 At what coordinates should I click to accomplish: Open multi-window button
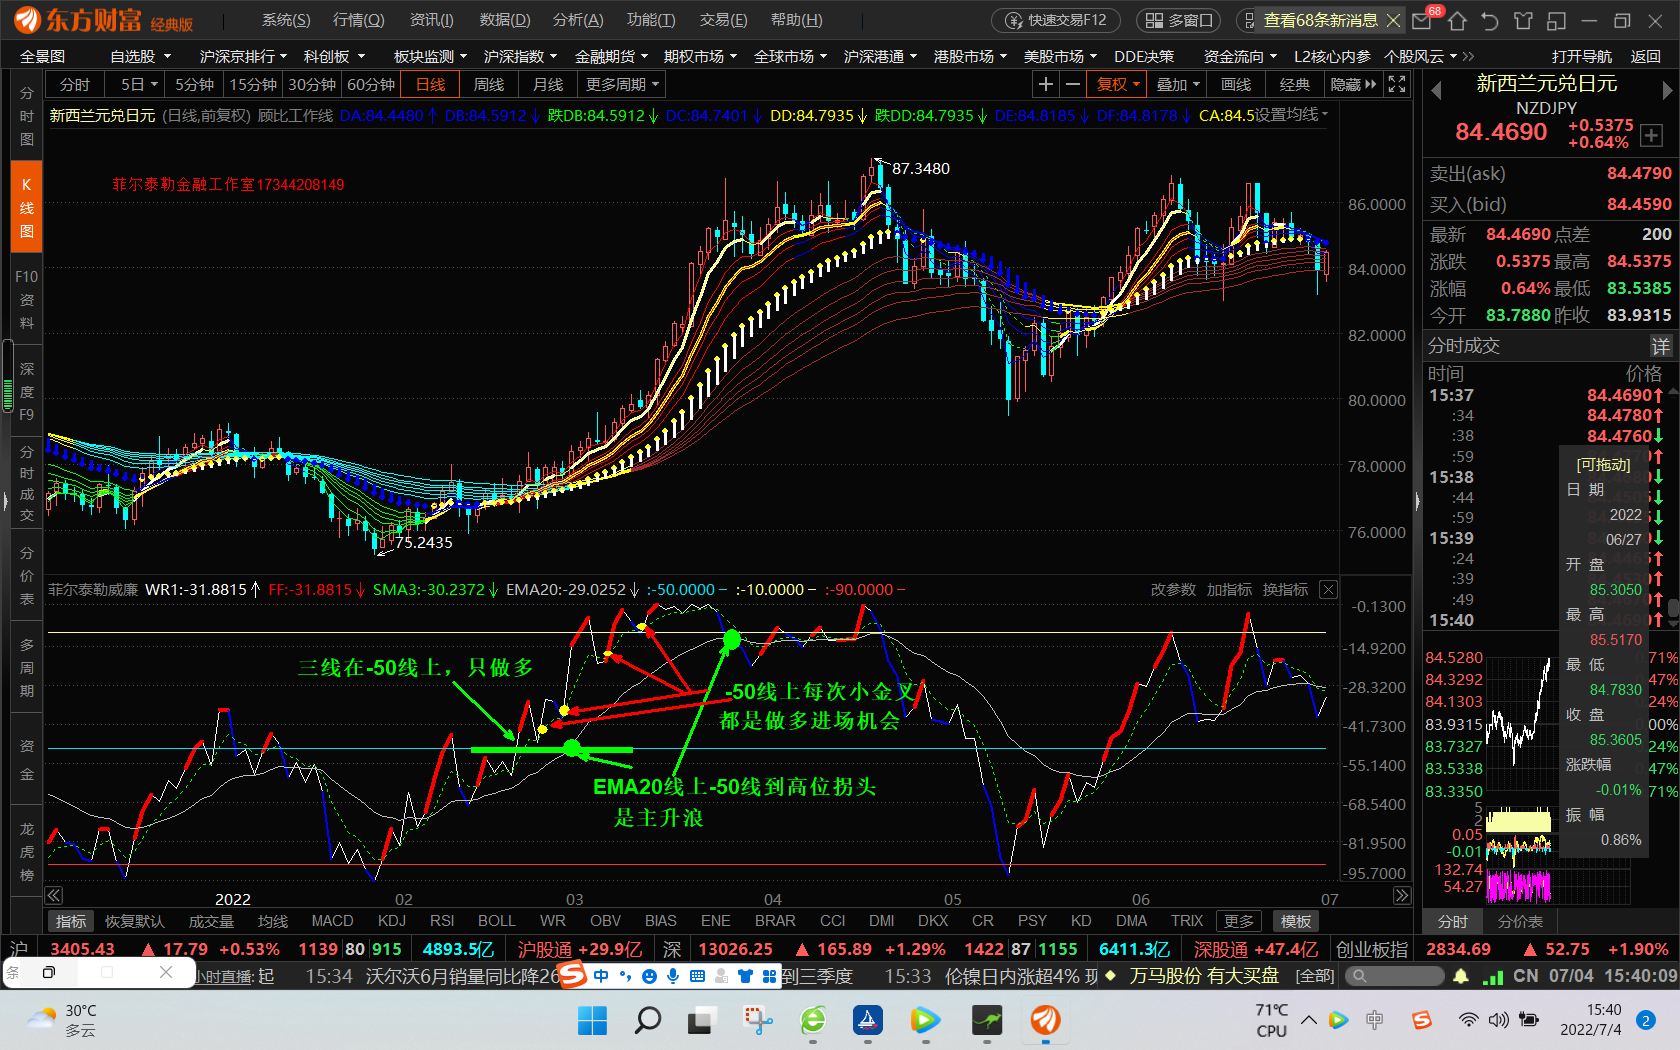1178,20
